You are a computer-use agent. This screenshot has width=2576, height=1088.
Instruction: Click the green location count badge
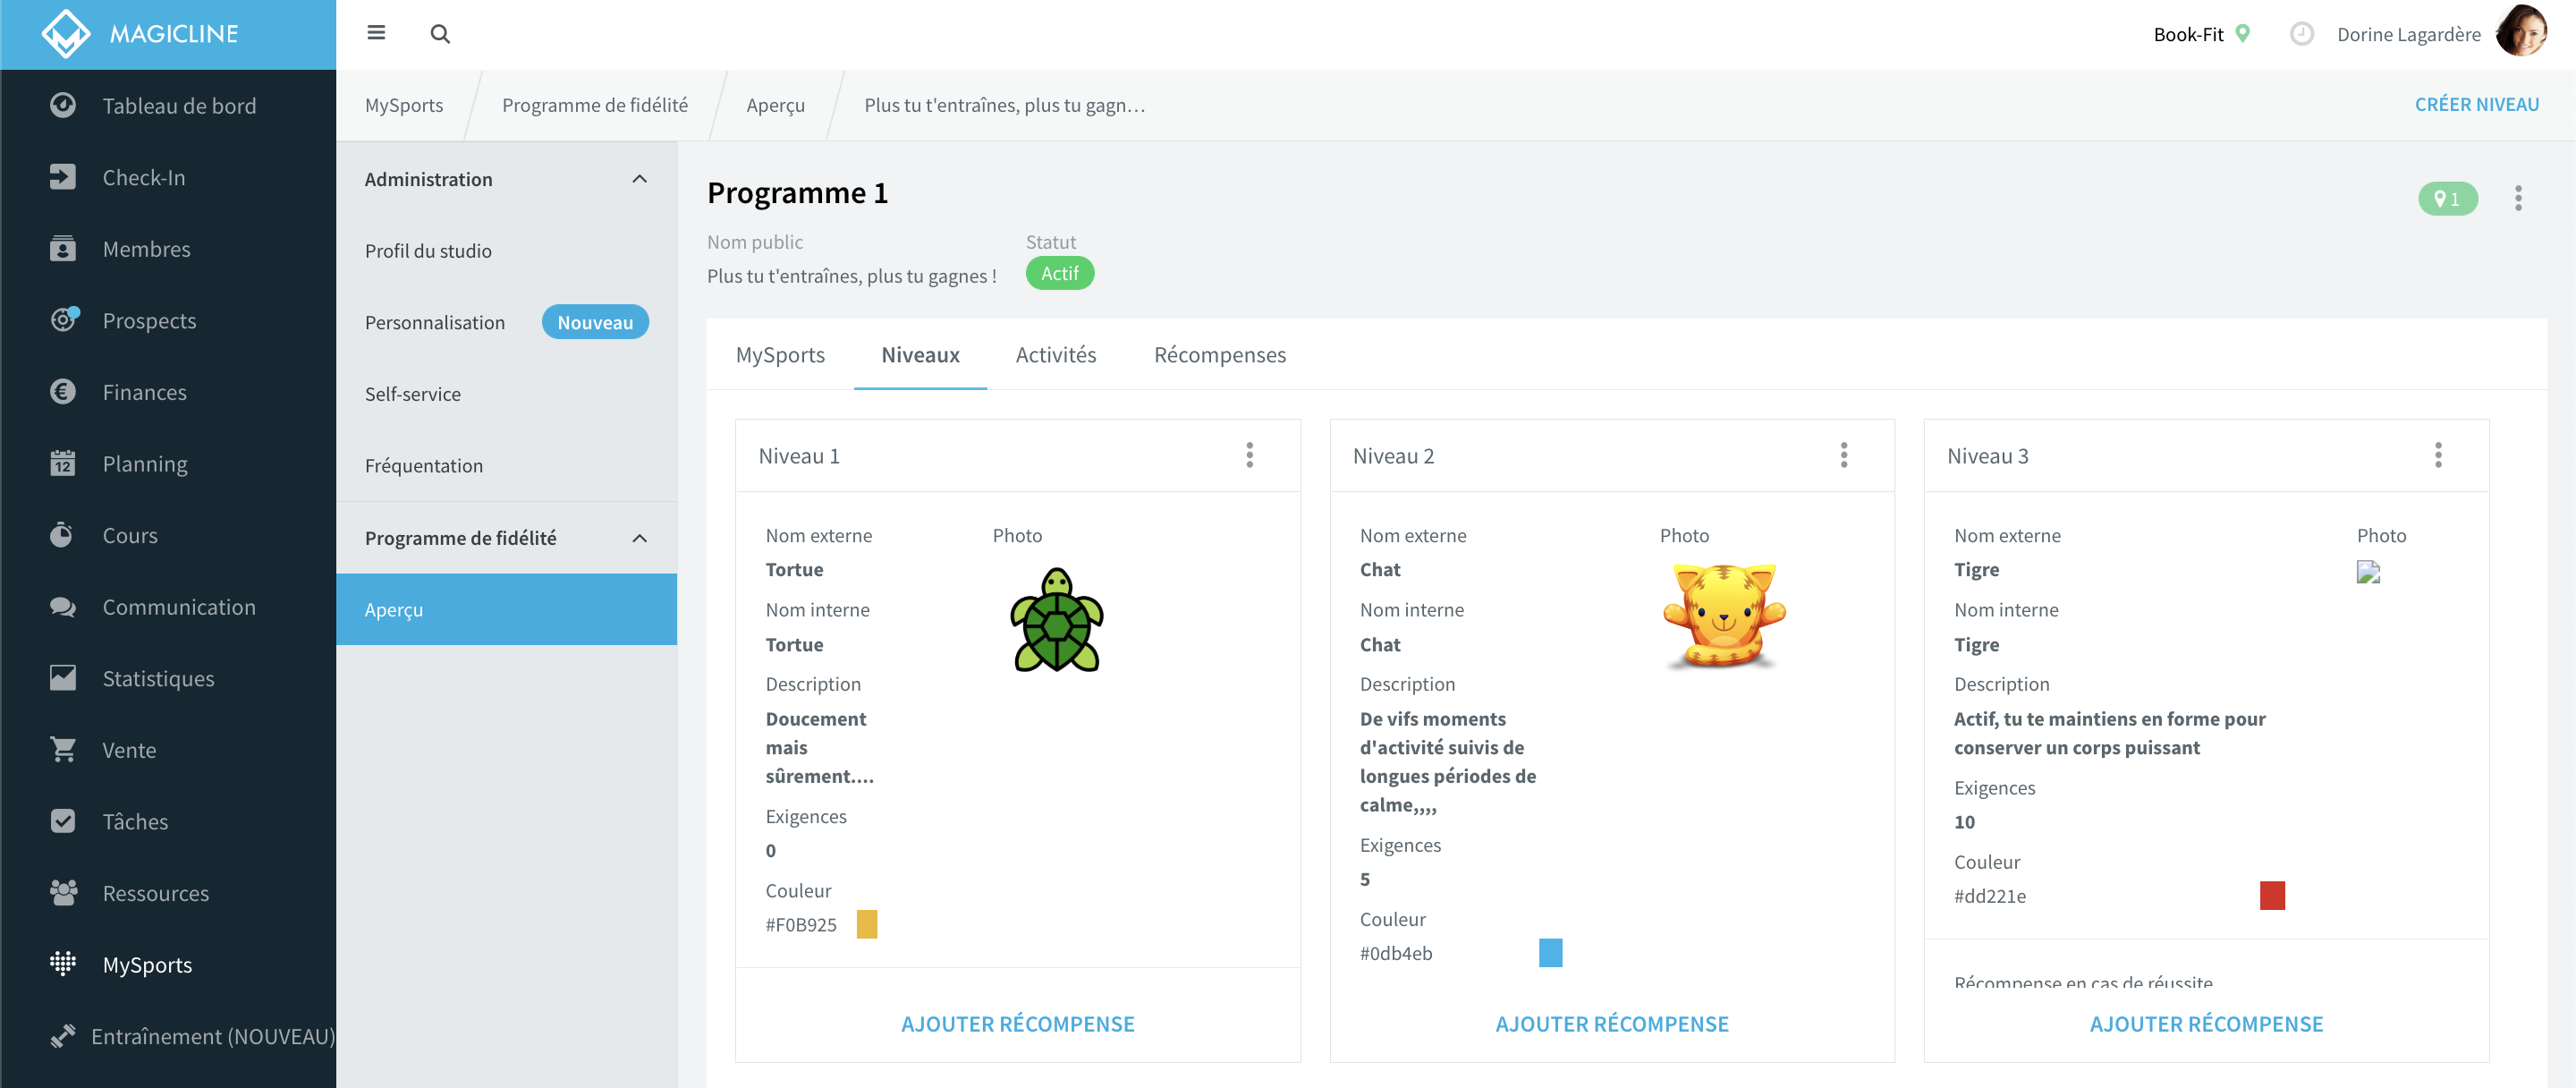pos(2447,199)
